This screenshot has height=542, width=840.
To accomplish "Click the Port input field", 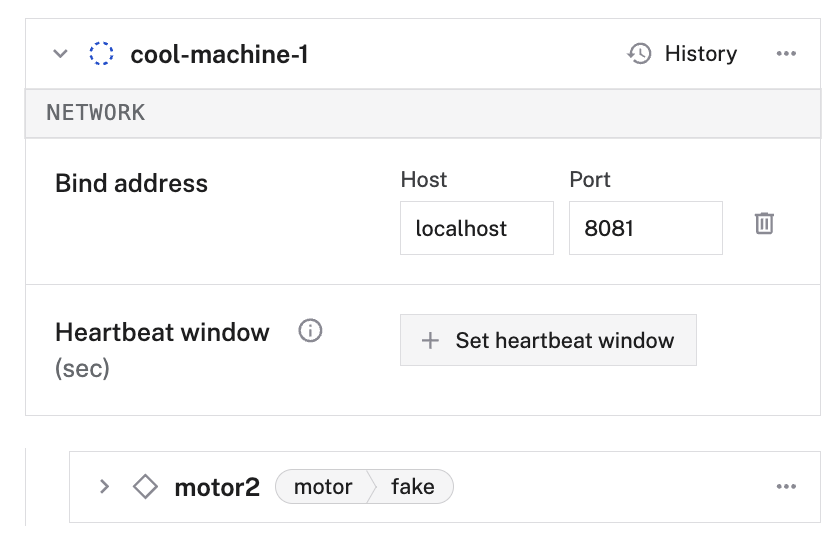I will tap(645, 228).
